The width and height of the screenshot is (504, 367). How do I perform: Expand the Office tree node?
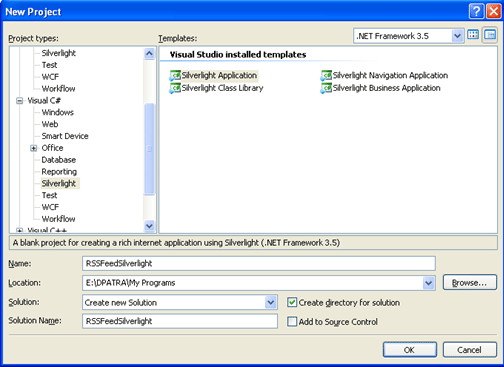pos(33,148)
